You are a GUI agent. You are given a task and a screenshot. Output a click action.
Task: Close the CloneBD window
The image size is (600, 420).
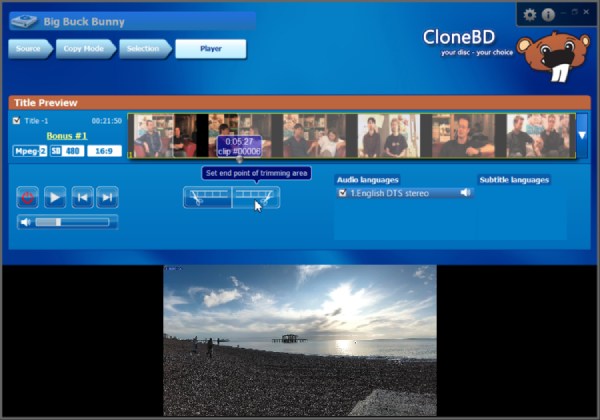pyautogui.click(x=586, y=12)
